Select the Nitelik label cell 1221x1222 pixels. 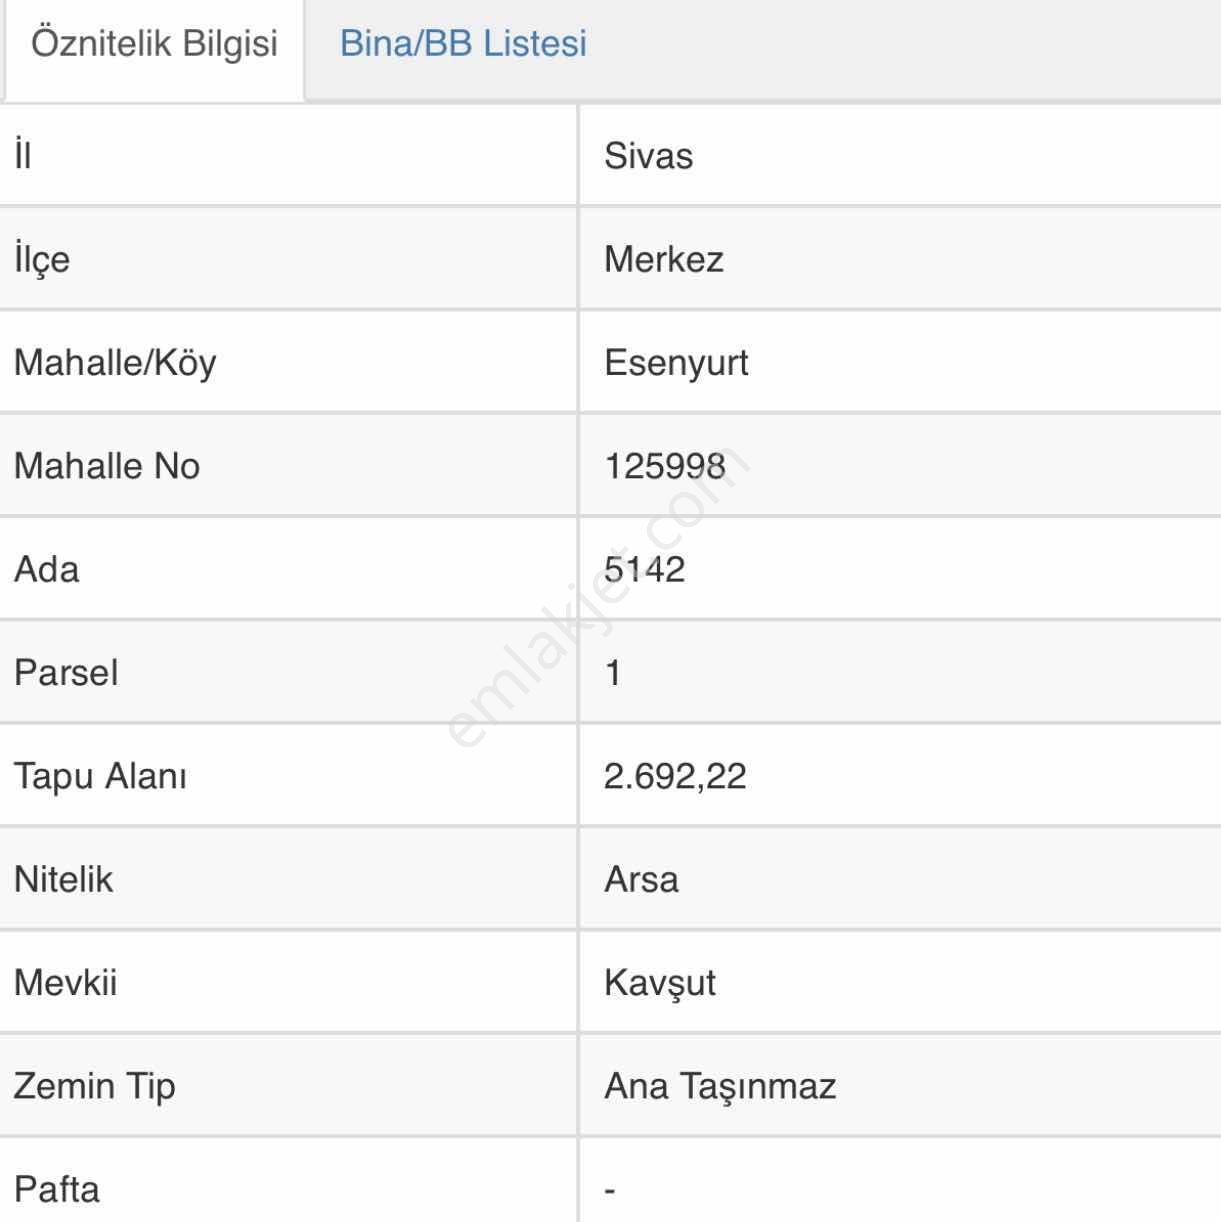(288, 879)
